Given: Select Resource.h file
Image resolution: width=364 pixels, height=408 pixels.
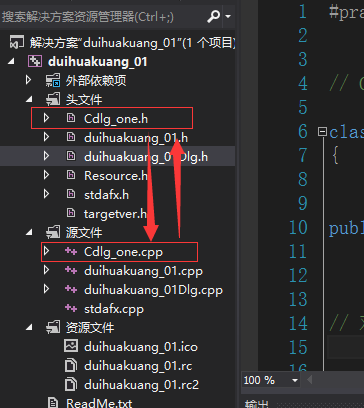Looking at the screenshot, I should tap(116, 176).
